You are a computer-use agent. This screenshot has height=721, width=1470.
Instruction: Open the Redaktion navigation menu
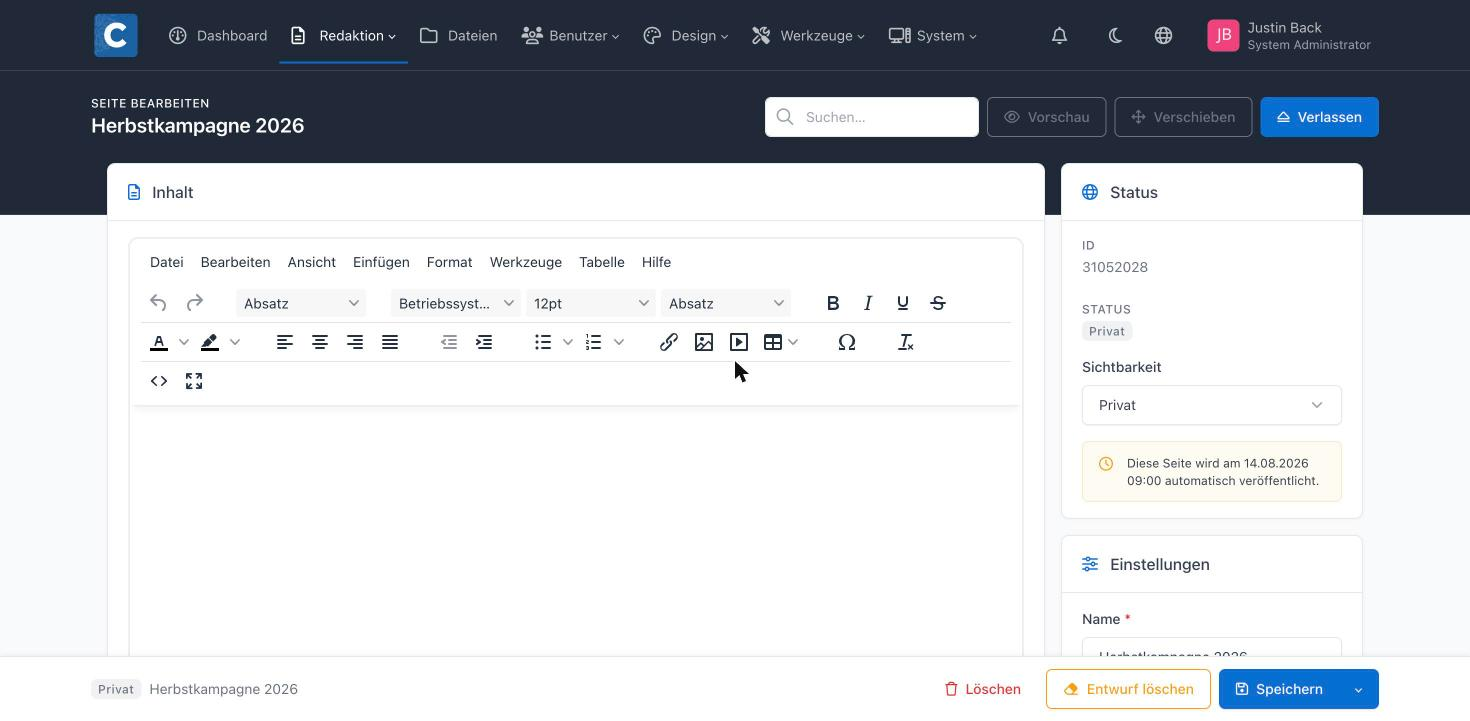pos(343,35)
